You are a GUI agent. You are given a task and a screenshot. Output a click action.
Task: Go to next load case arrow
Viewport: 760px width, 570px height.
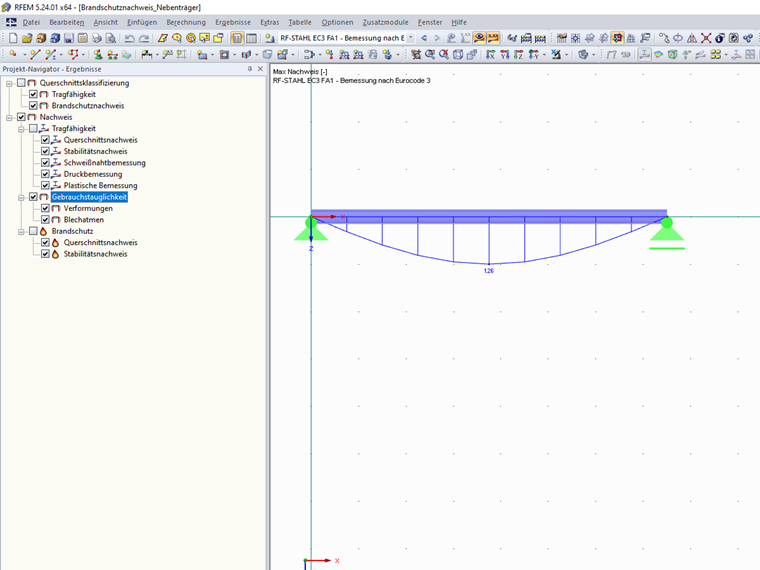(x=437, y=38)
